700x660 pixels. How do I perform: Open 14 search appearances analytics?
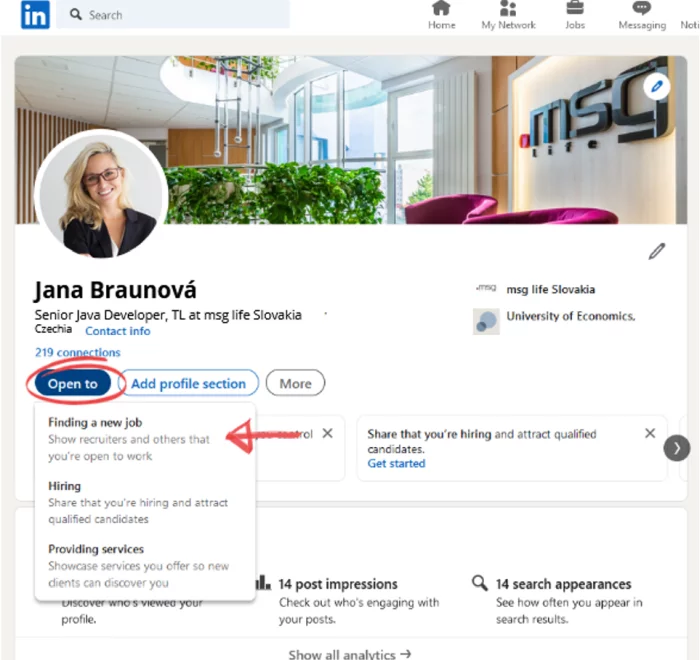click(x=563, y=584)
